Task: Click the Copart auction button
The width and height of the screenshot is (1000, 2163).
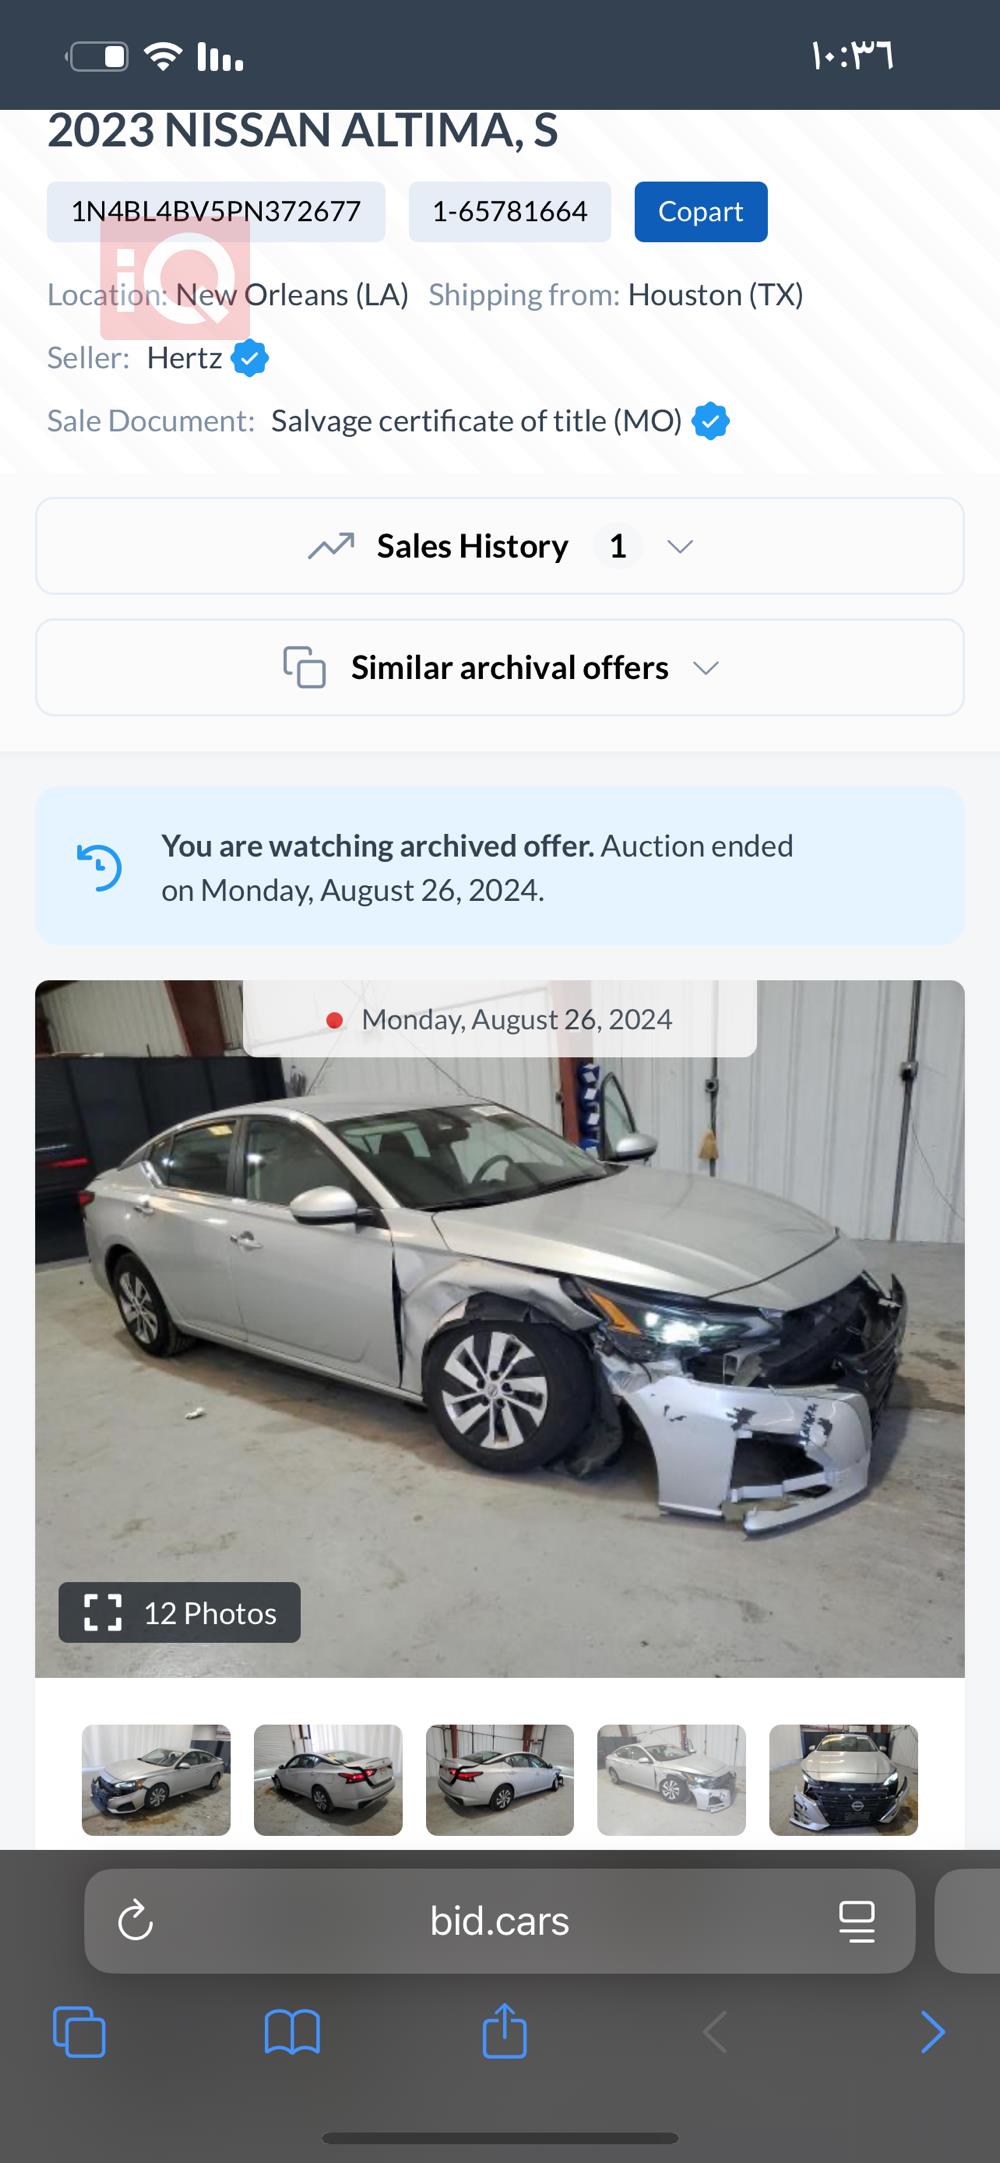Action: 700,212
